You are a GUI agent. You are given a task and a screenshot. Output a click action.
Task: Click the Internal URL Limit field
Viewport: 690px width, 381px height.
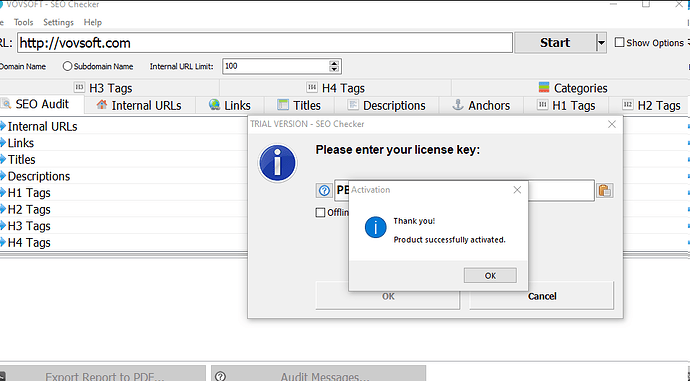pos(276,66)
